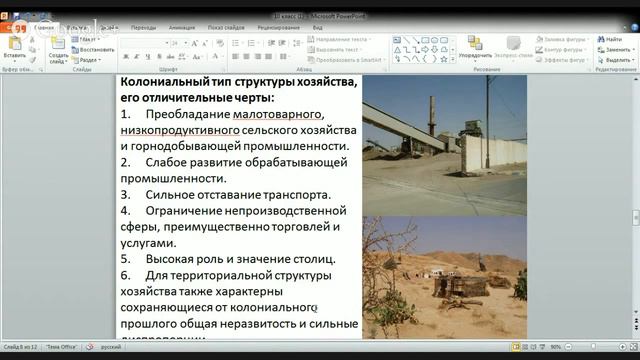Open Эффекты фигур effects menu
The image size is (640, 360).
[562, 60]
